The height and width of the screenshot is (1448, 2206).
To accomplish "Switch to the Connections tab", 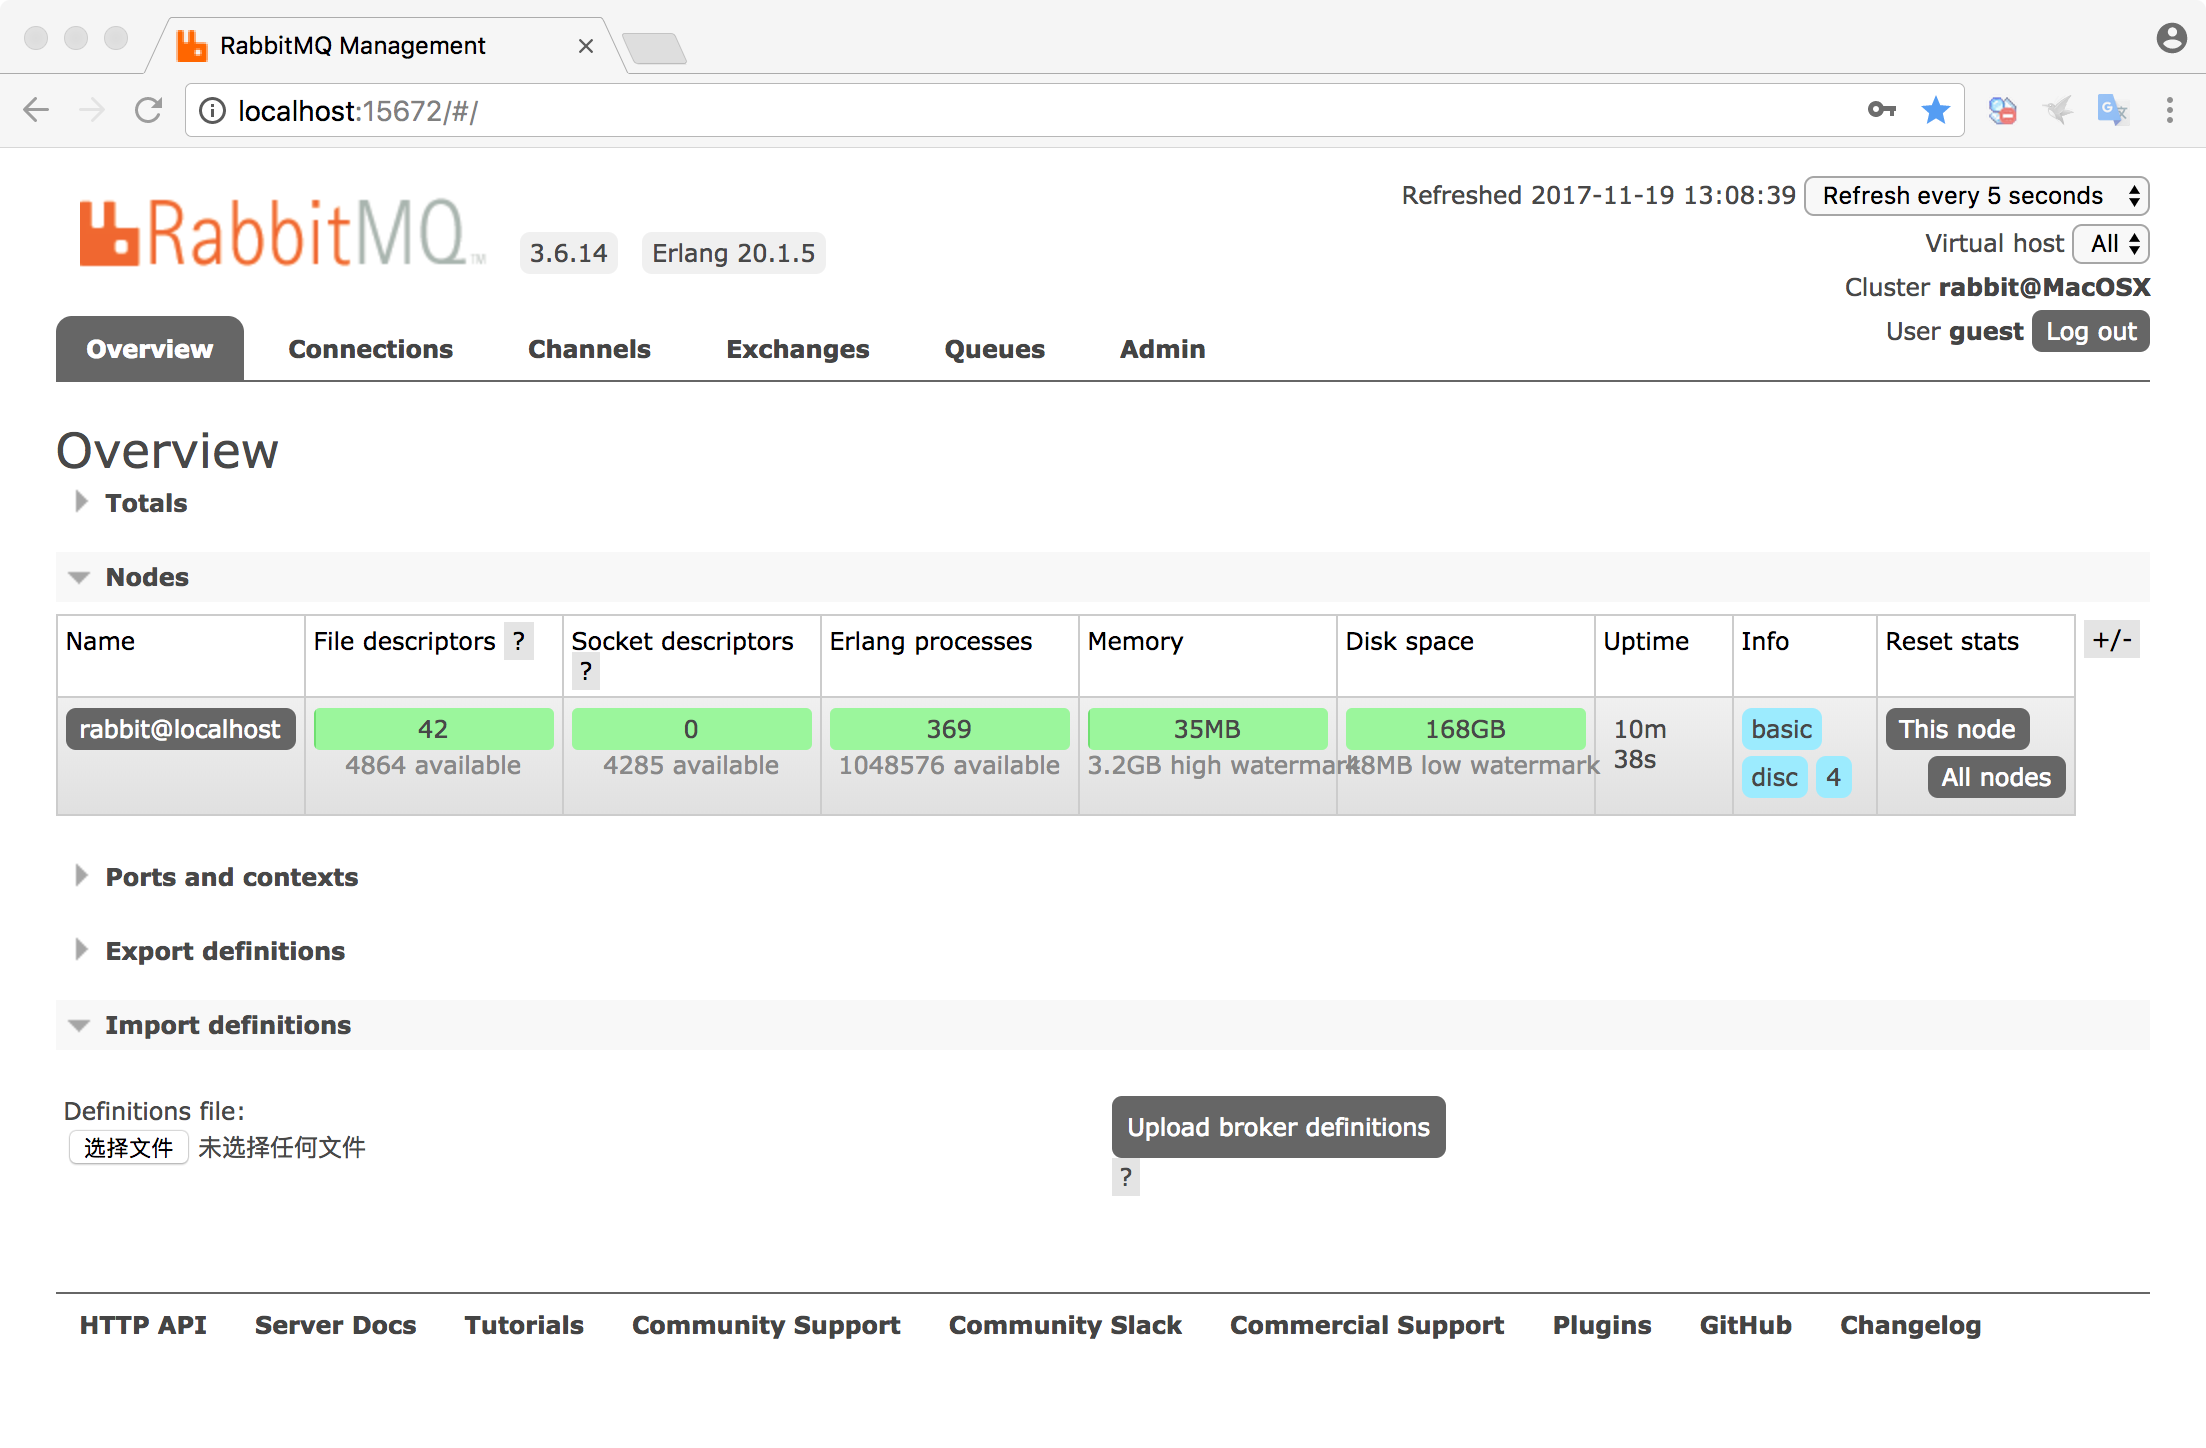I will point(371,349).
